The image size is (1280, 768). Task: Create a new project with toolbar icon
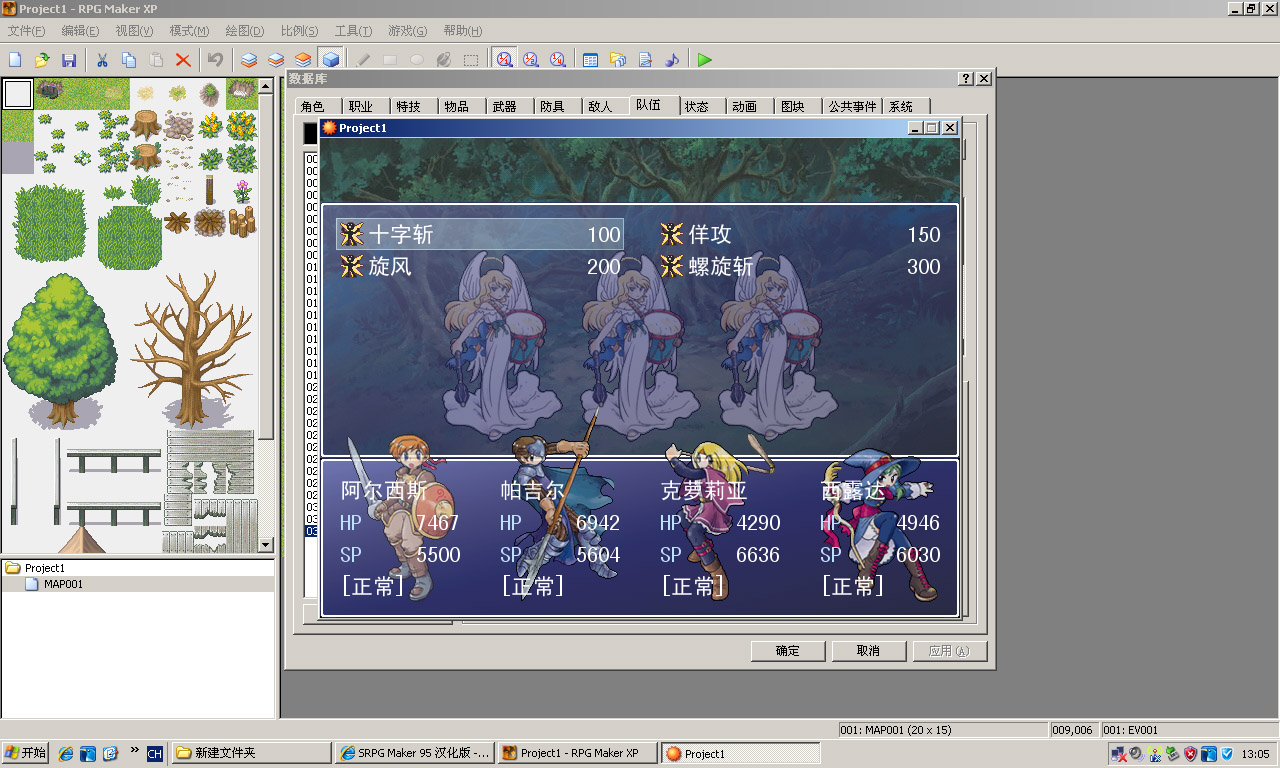(x=15, y=60)
